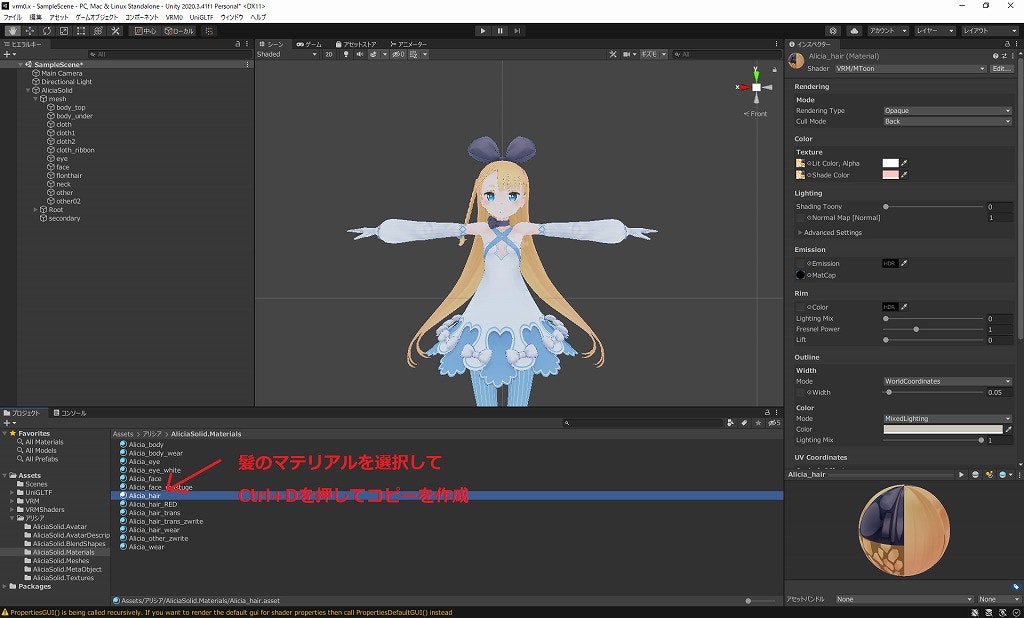
Task: Open scene component tools icon
Action: [613, 54]
